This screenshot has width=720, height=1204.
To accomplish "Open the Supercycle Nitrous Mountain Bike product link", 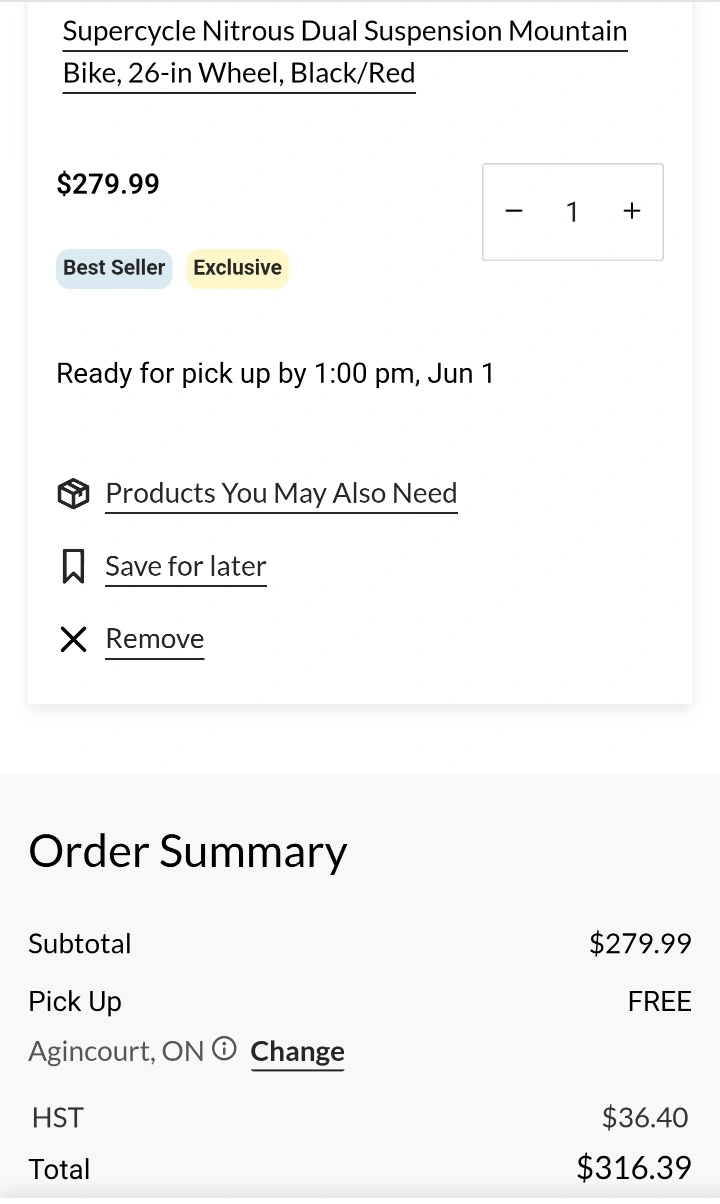I will pyautogui.click(x=345, y=52).
